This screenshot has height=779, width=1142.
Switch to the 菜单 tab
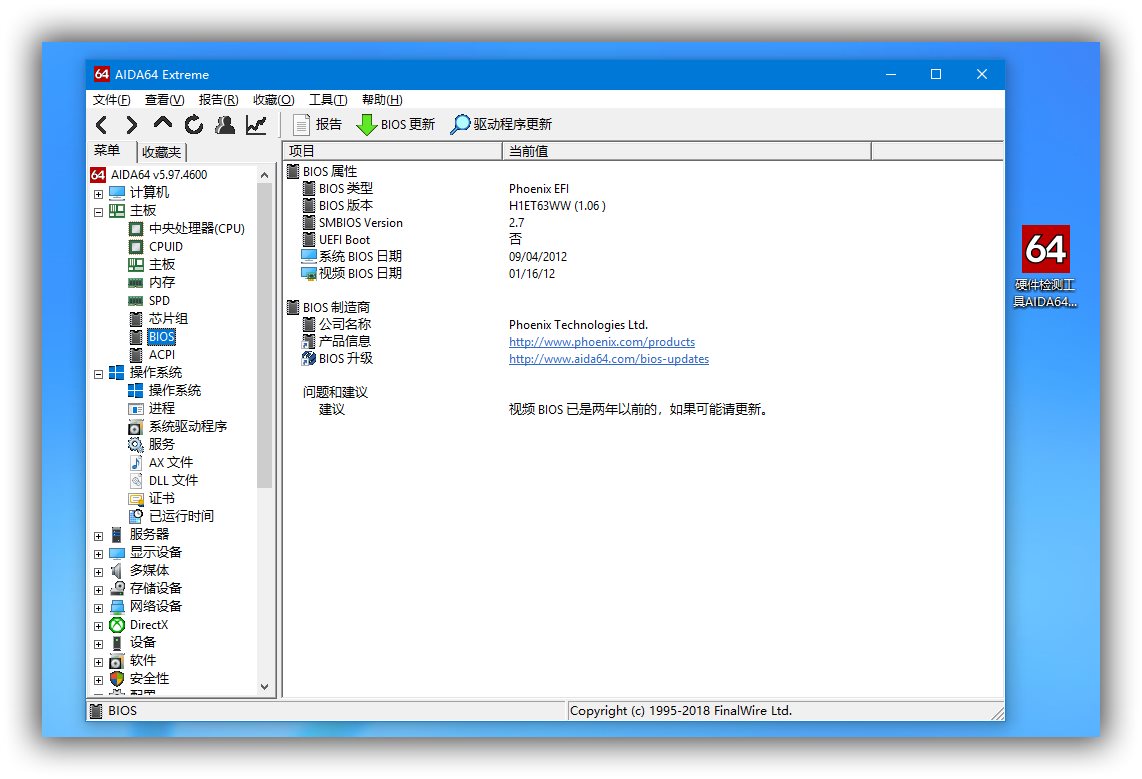107,151
